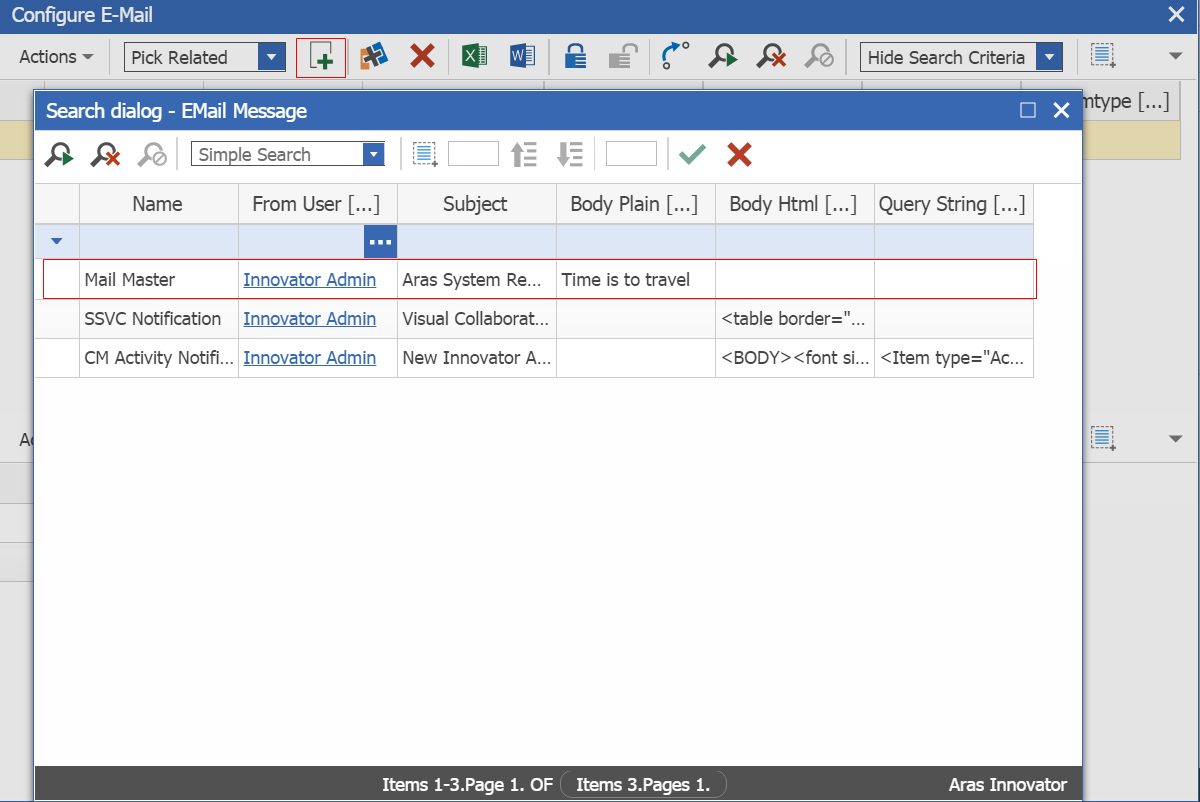
Task: Run the search in the Search dialog
Action: pyautogui.click(x=57, y=154)
